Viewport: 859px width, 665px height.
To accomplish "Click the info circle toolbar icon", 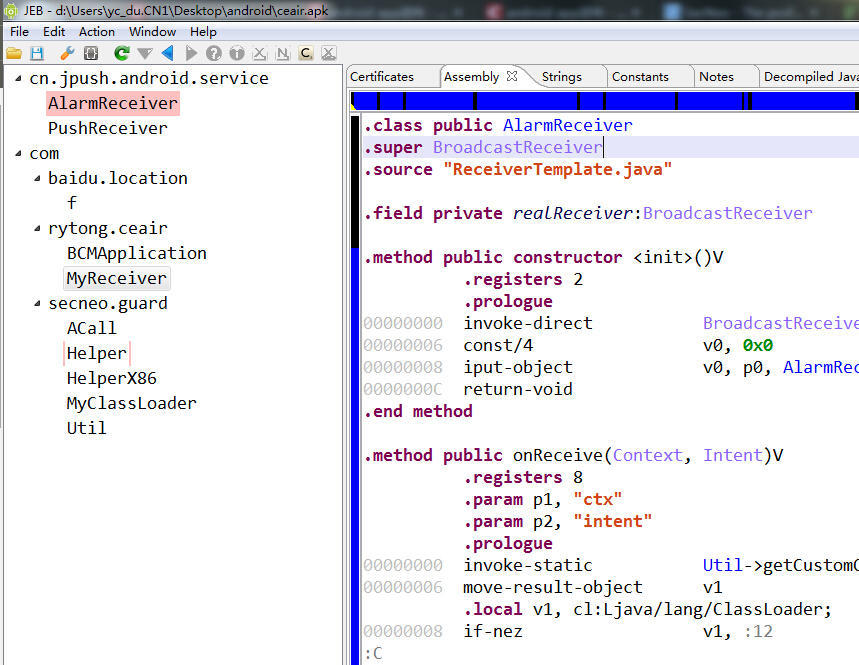I will click(x=237, y=53).
